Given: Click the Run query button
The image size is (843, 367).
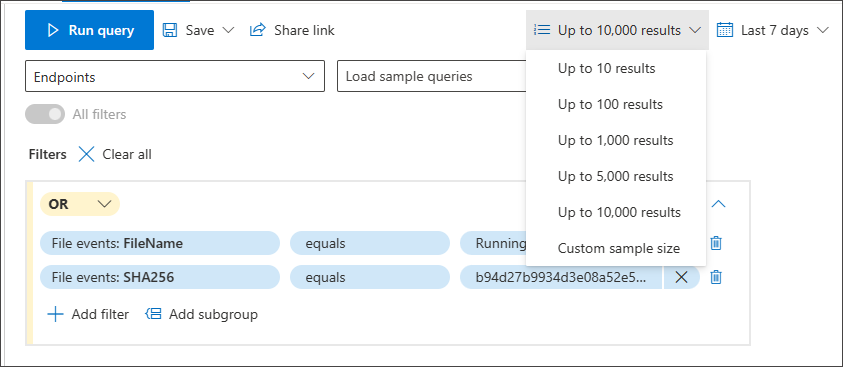Looking at the screenshot, I should coord(89,30).
